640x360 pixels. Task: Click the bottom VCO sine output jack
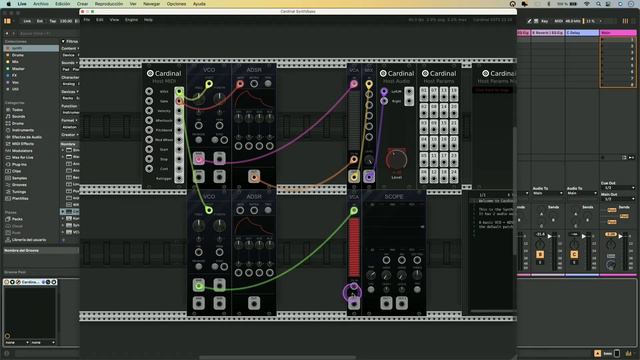coord(199,286)
